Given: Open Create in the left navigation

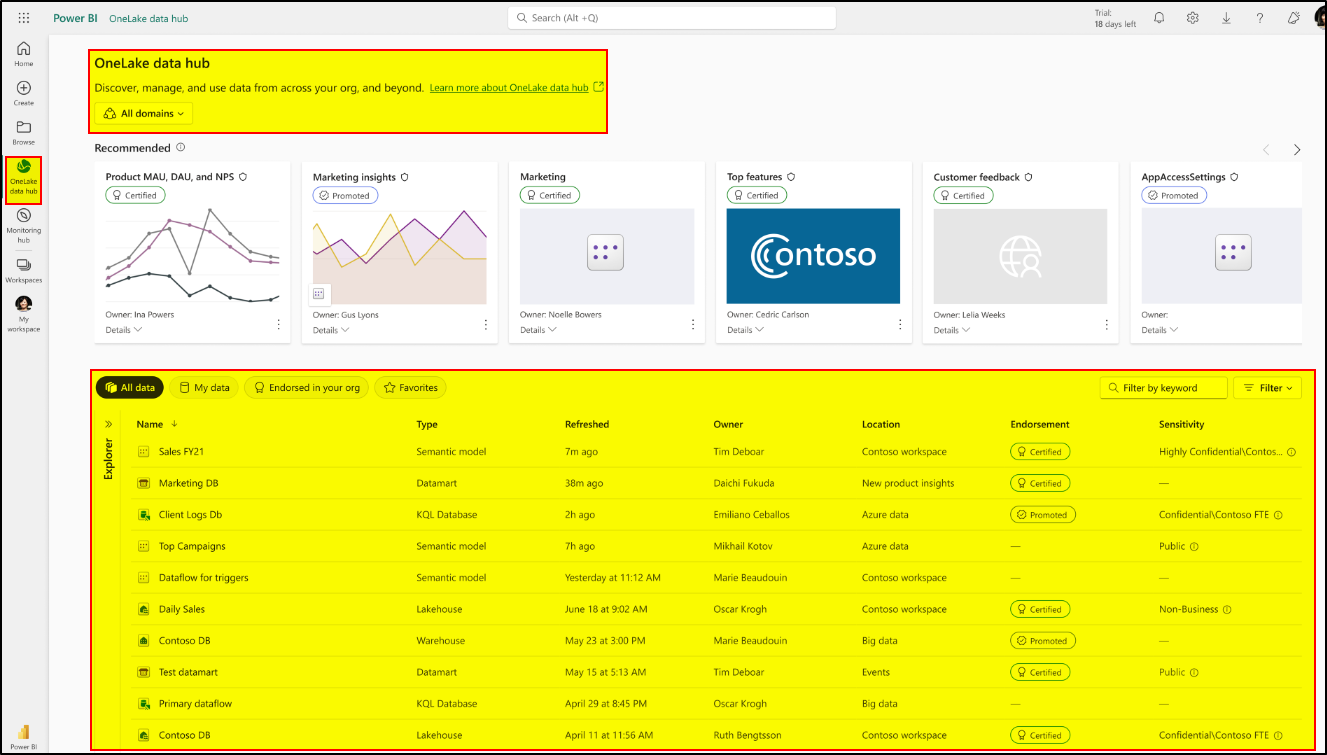Looking at the screenshot, I should coord(24,94).
